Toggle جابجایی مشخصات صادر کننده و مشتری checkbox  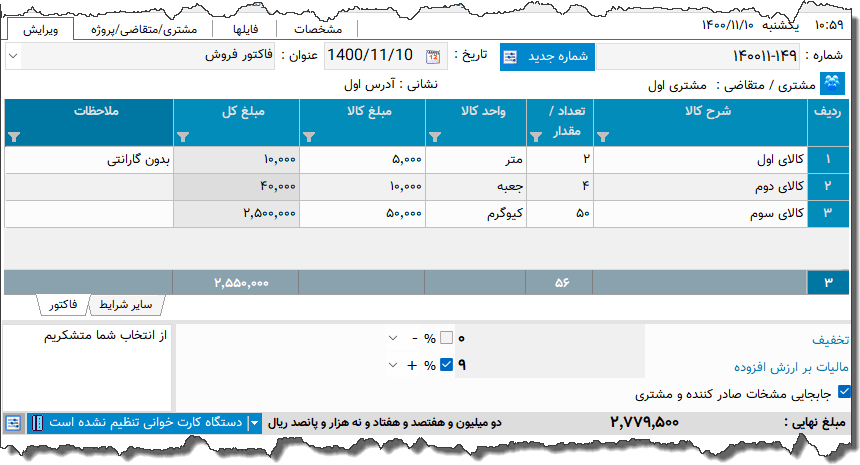pos(844,392)
